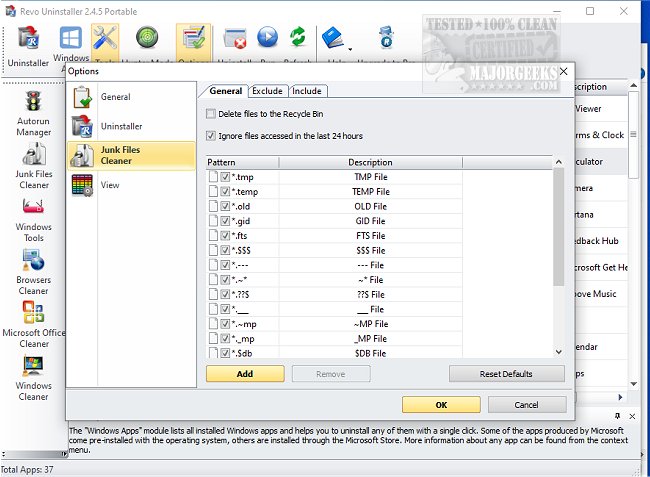Uncheck the *.~mp pattern checkbox
Screen dimensions: 650x477
coord(225,324)
